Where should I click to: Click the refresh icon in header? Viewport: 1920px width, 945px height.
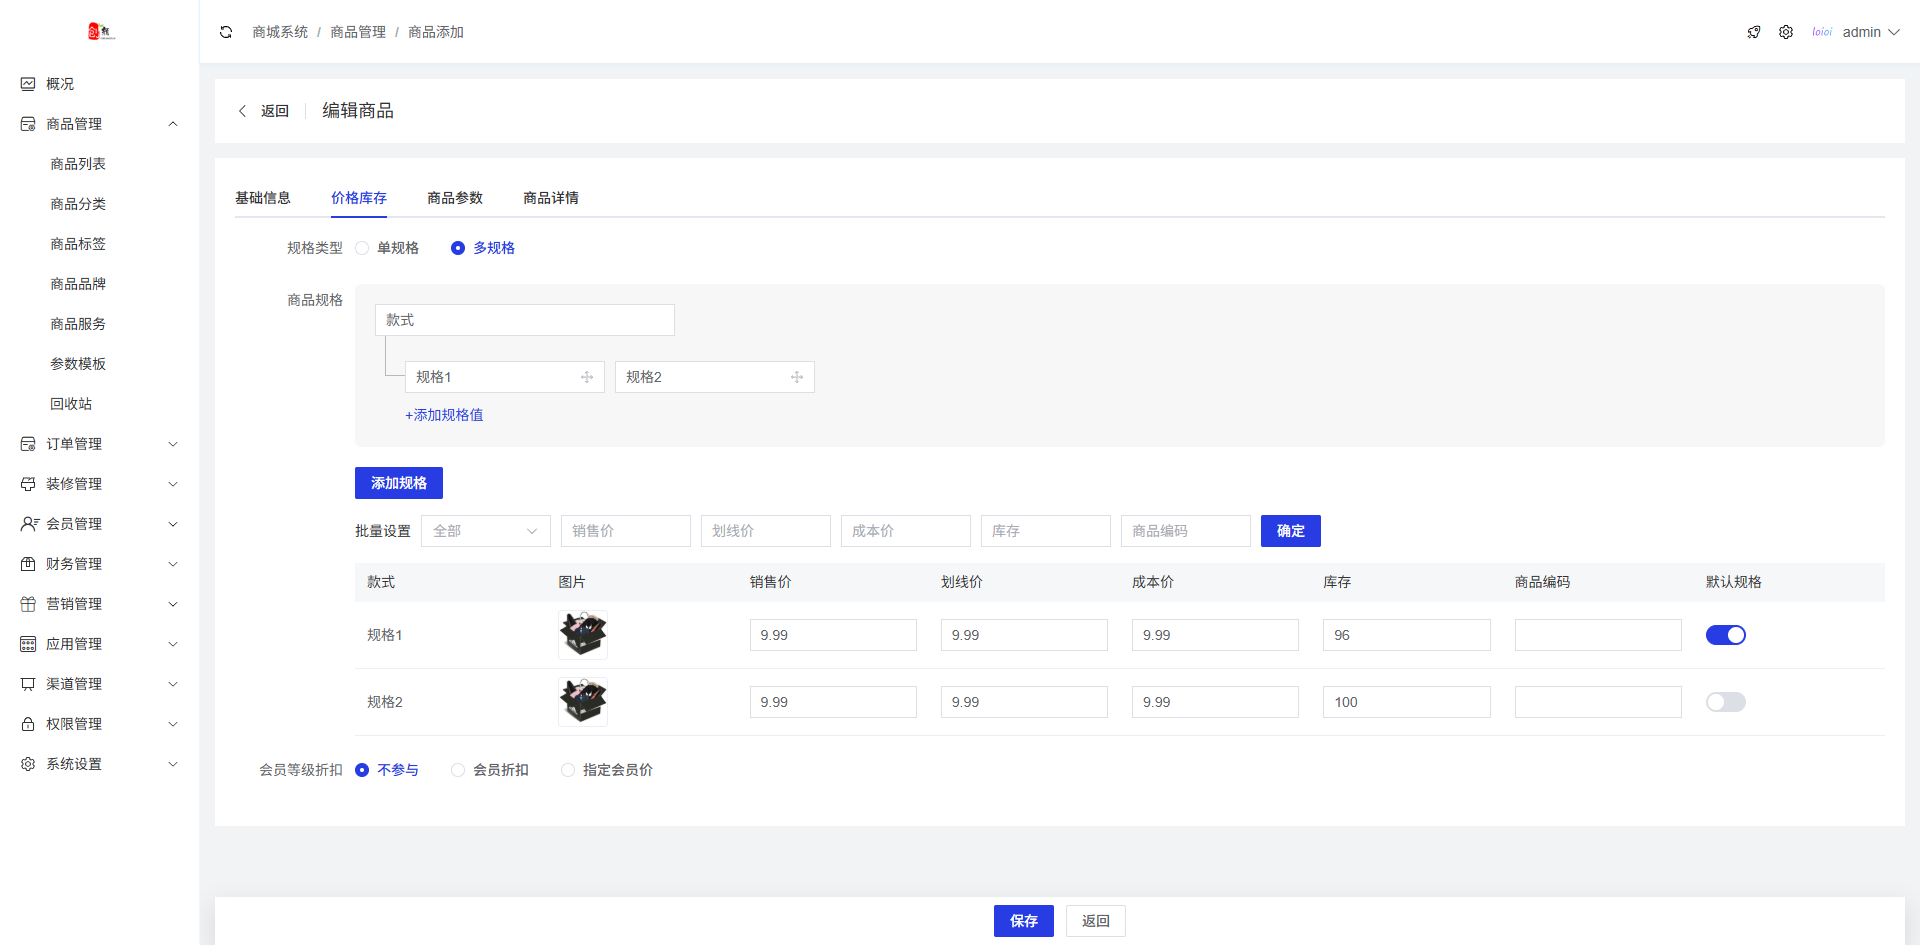pos(226,32)
